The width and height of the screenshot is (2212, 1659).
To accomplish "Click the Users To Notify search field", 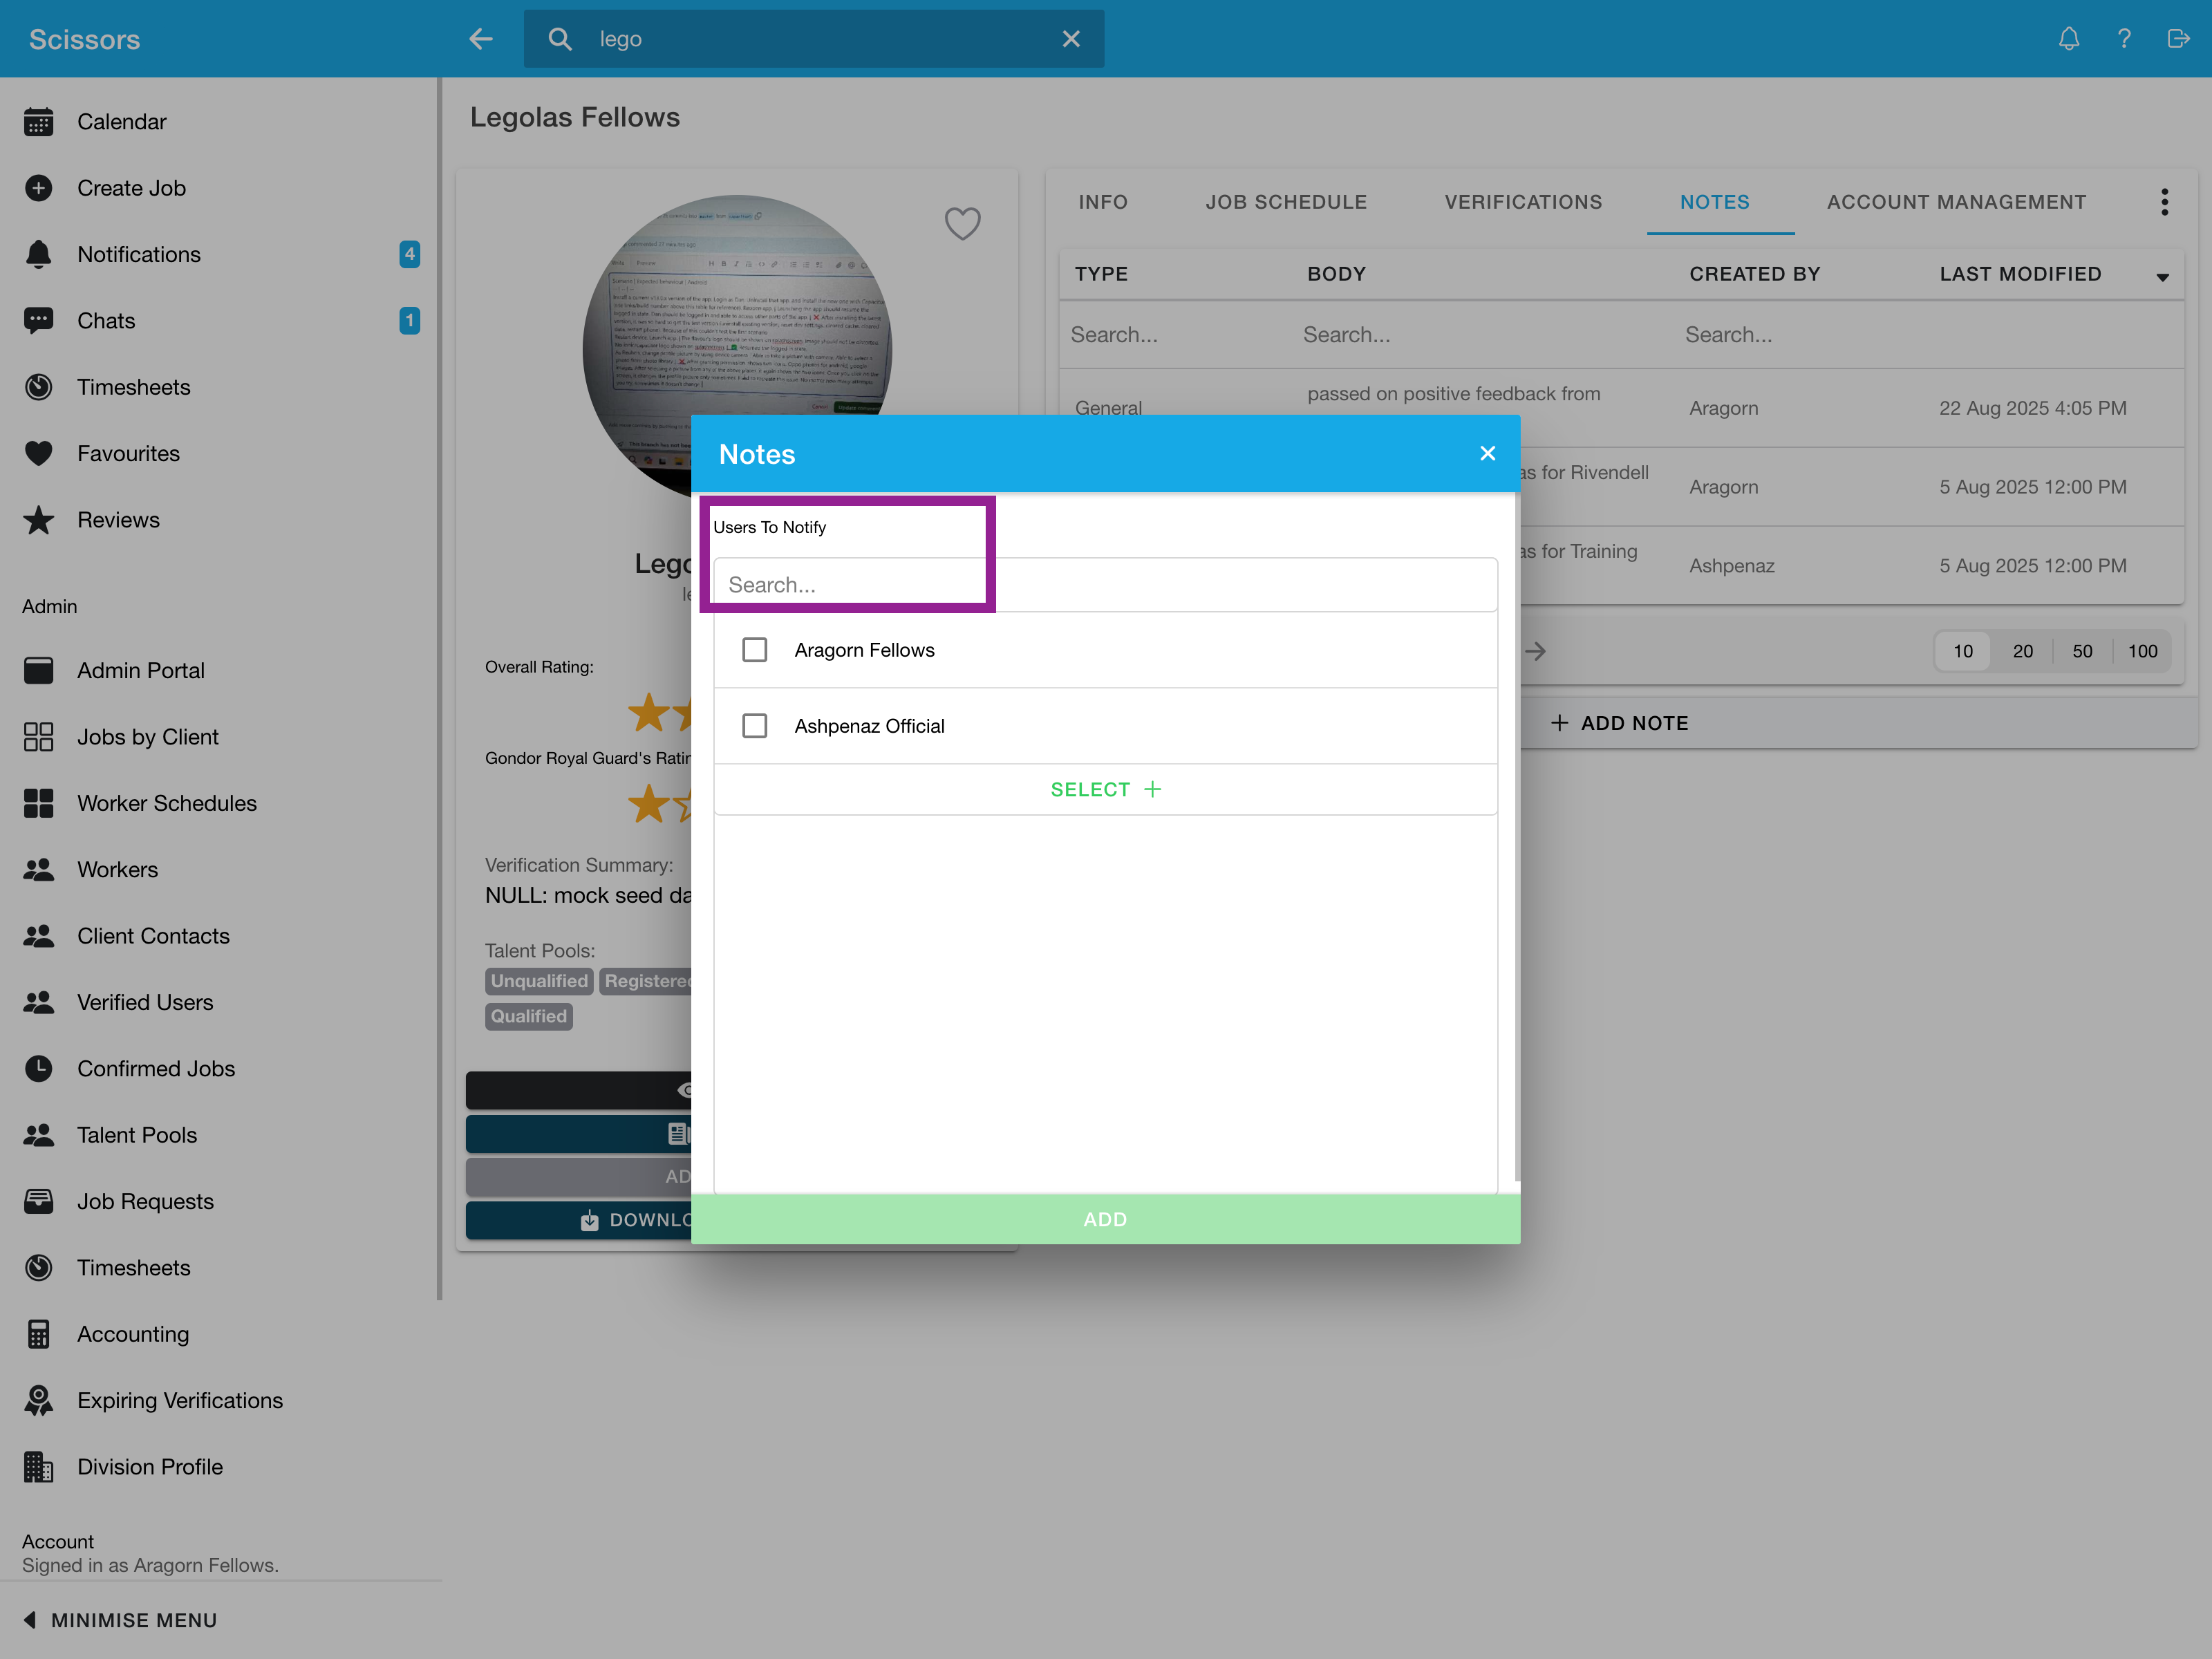I will pos(1105,585).
